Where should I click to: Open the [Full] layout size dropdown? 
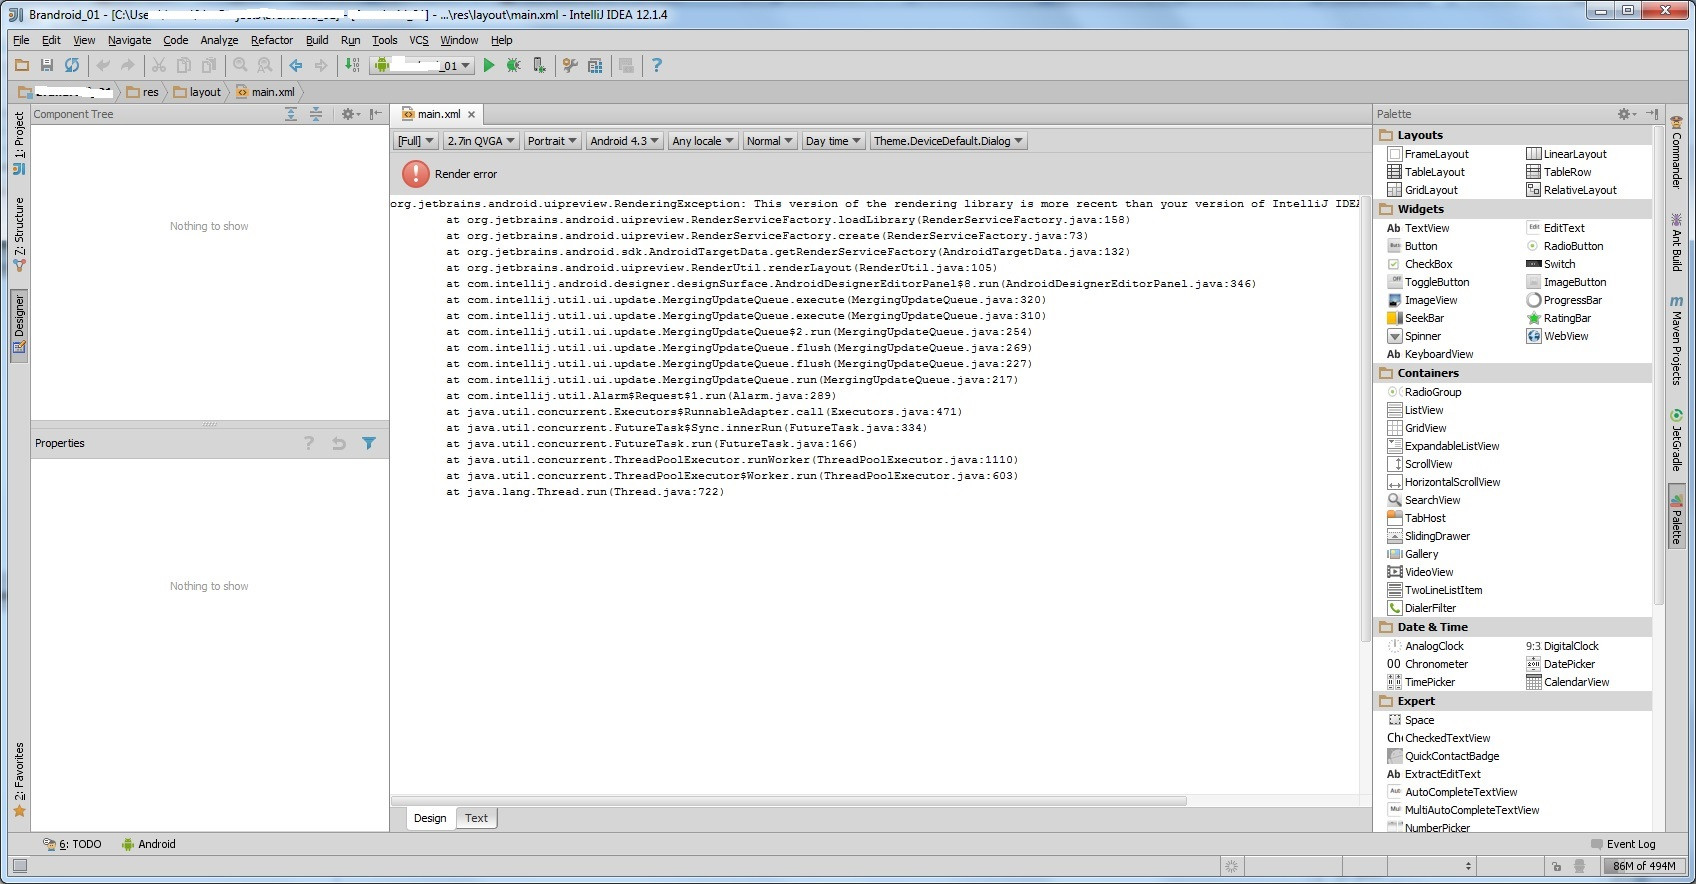pos(416,141)
